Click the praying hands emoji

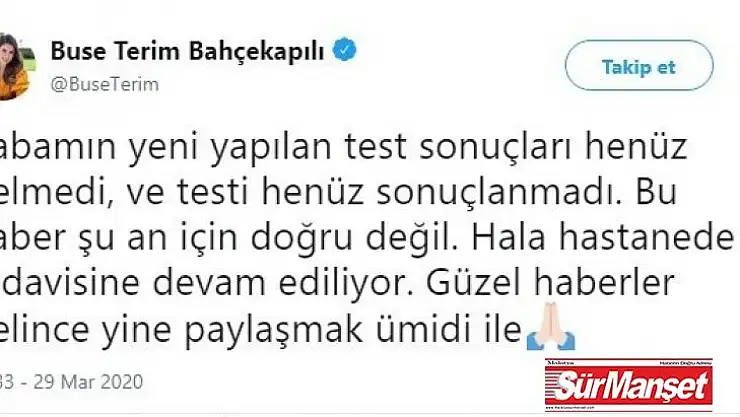coord(551,326)
